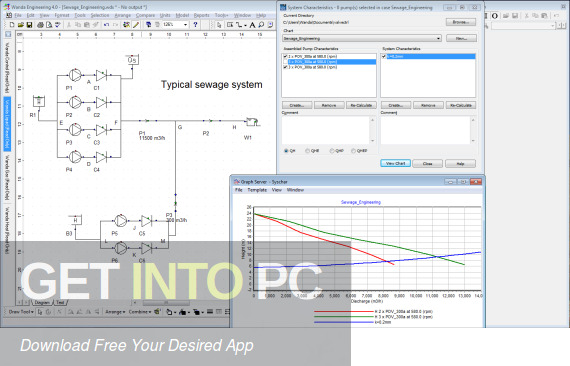Click the line color icon in bottom toolbar
This screenshot has width=570, height=366.
pos(182,312)
